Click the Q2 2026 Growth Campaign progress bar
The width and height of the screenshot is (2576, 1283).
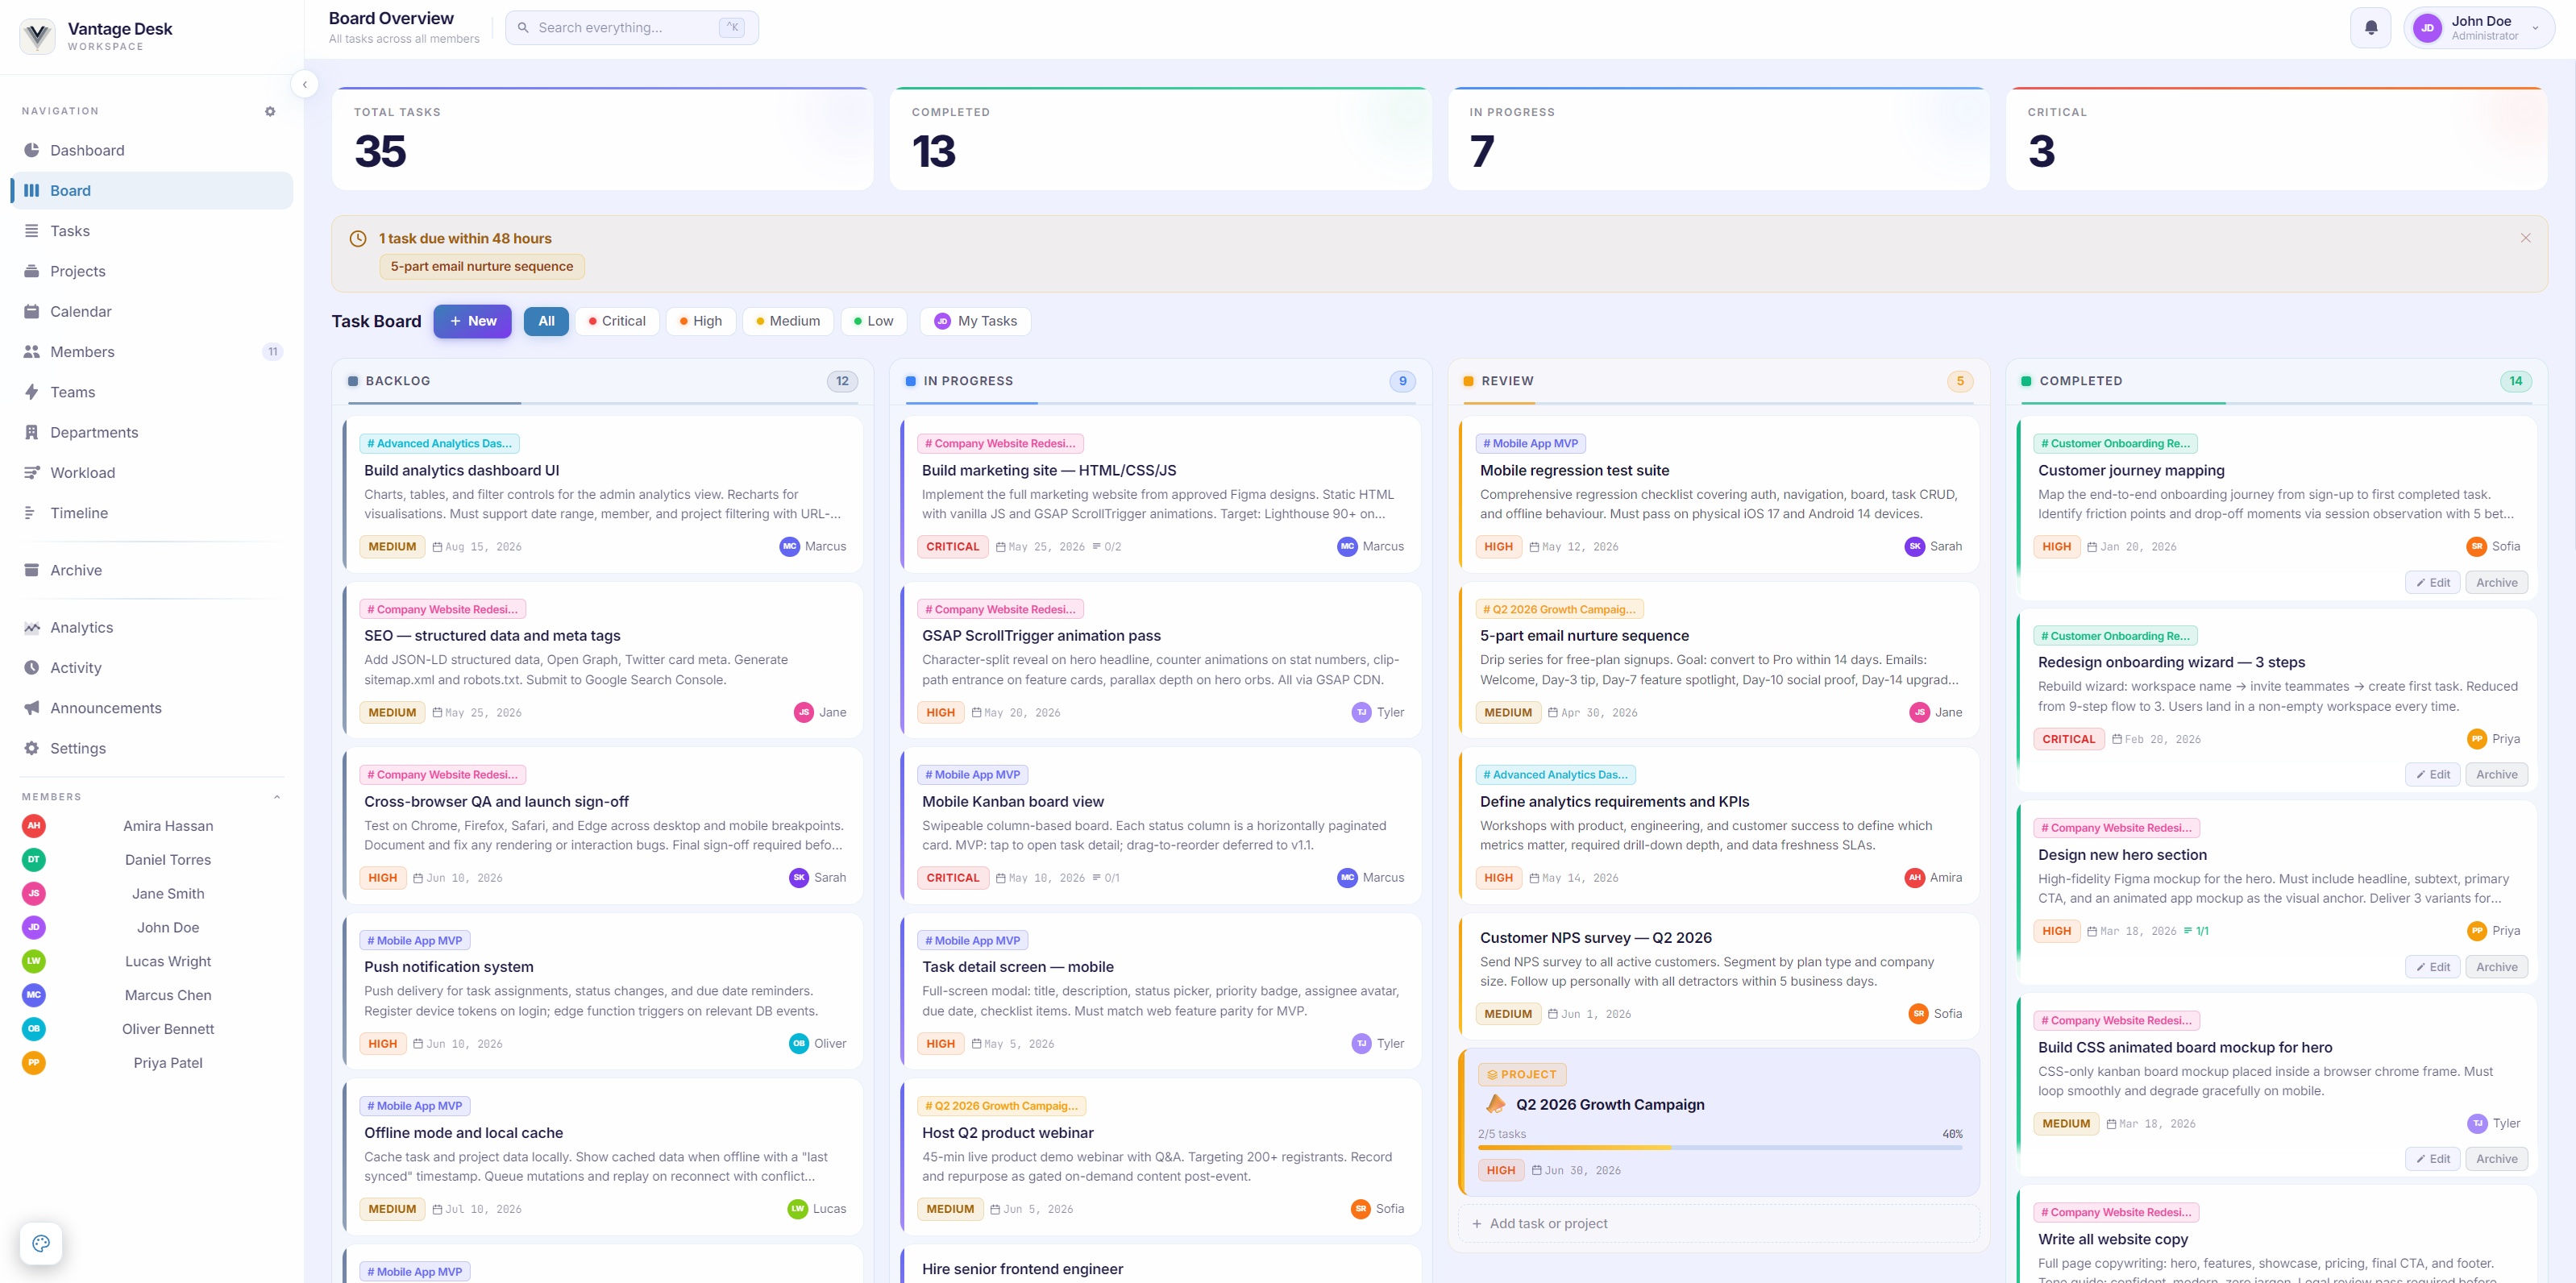point(1720,1148)
